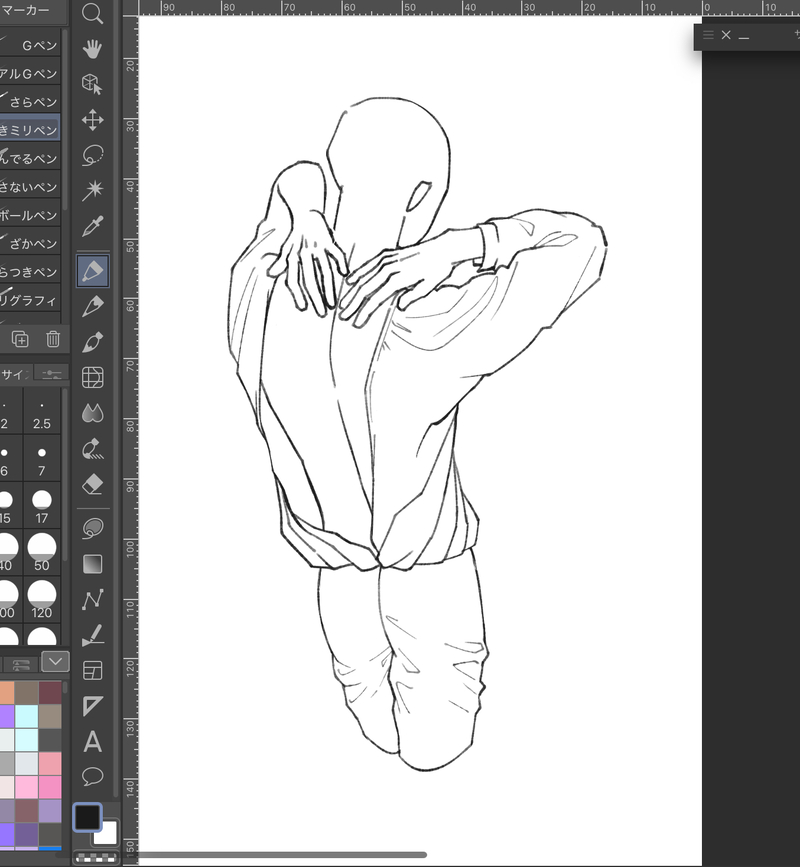Choose the Gradient tool

tap(92, 564)
